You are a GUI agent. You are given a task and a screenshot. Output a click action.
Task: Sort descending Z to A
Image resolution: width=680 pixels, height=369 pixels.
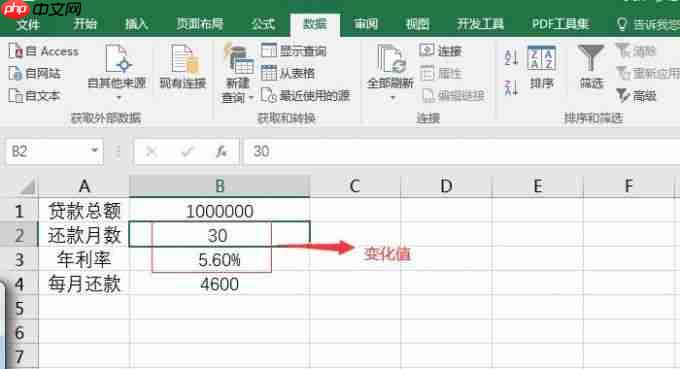coord(511,88)
